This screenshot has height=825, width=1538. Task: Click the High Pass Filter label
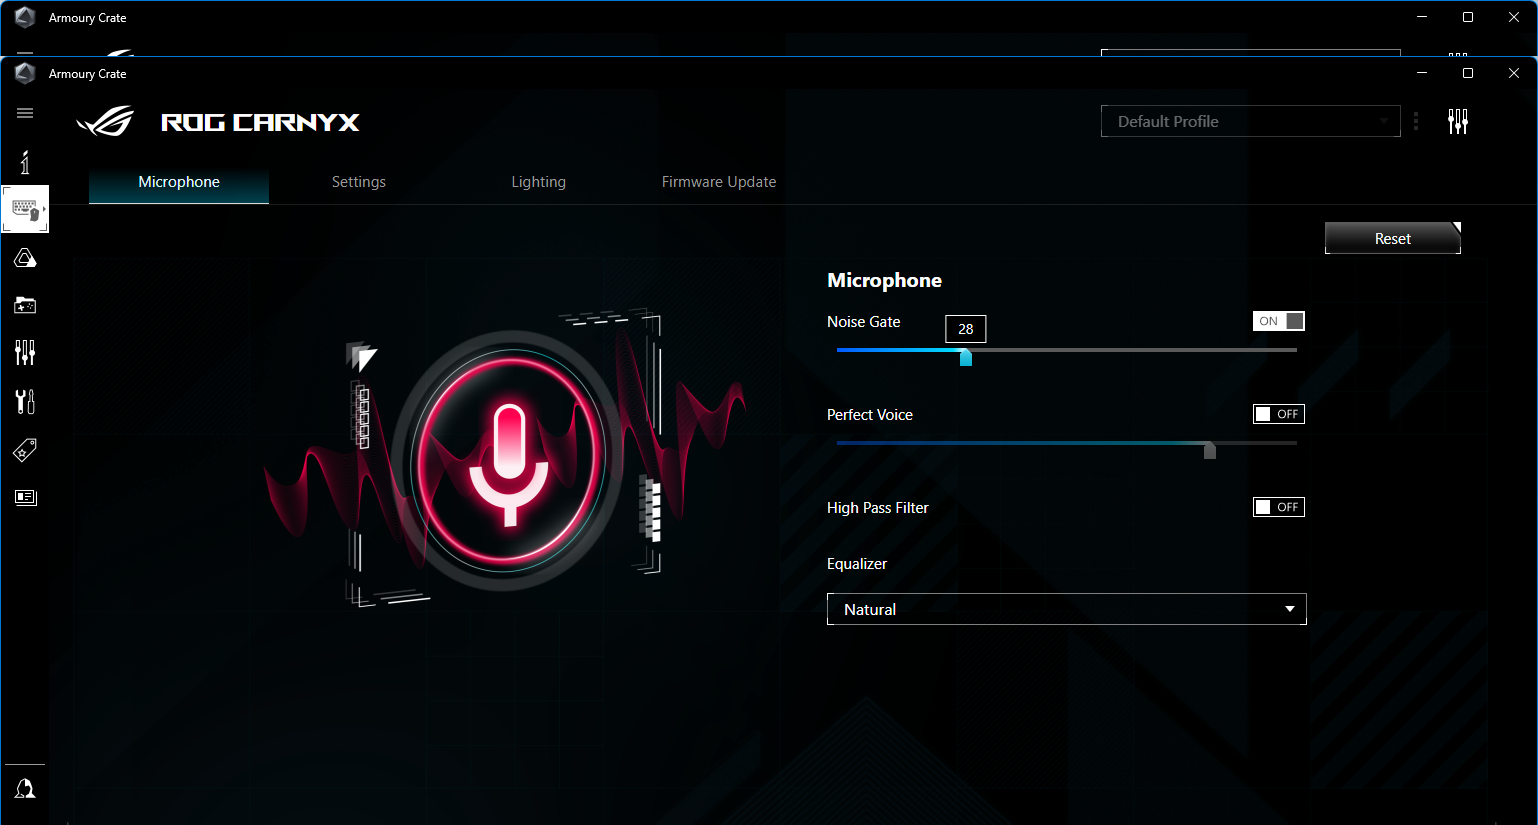point(878,508)
